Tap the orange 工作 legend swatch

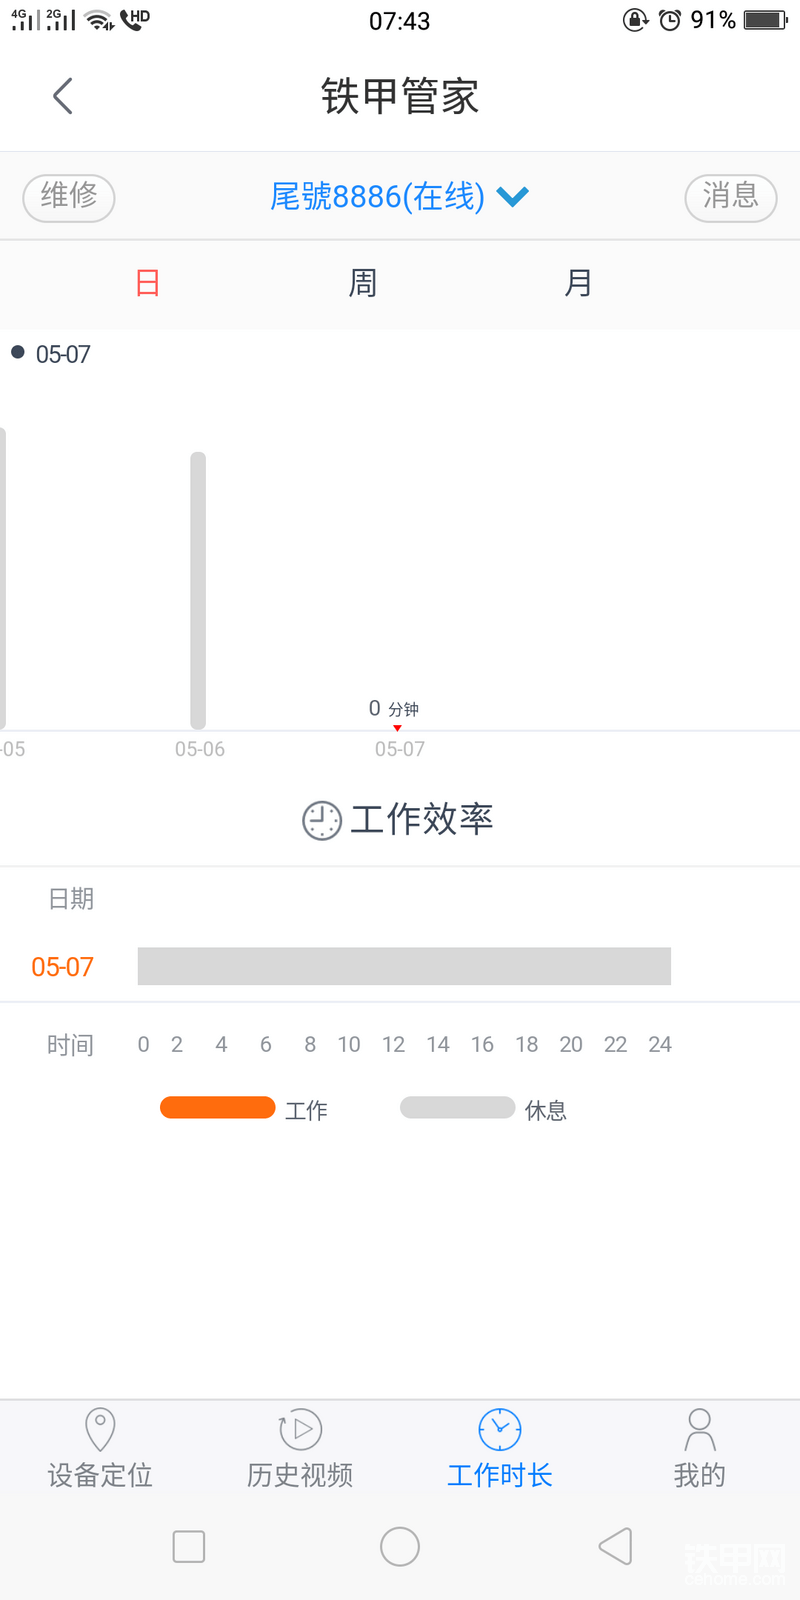[217, 1107]
